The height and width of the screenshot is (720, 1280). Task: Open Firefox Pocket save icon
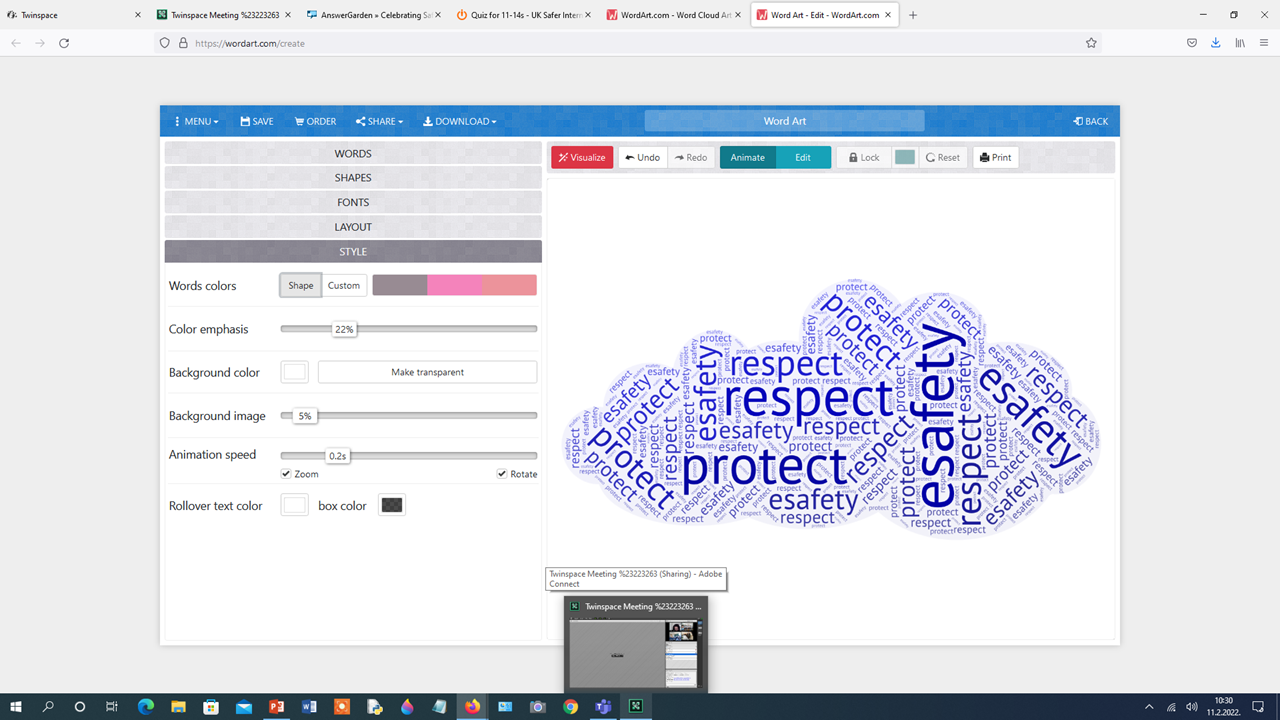pyautogui.click(x=1192, y=43)
